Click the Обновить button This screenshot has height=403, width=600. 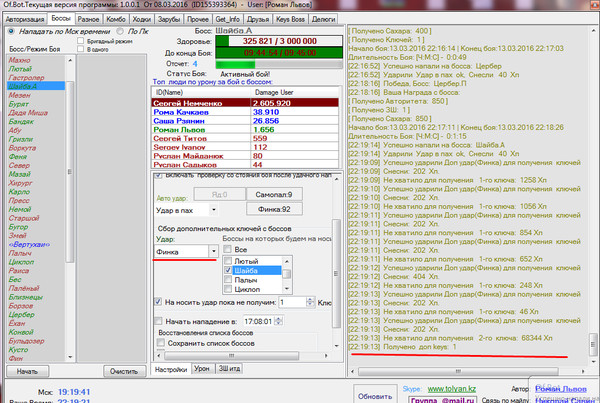[375, 396]
